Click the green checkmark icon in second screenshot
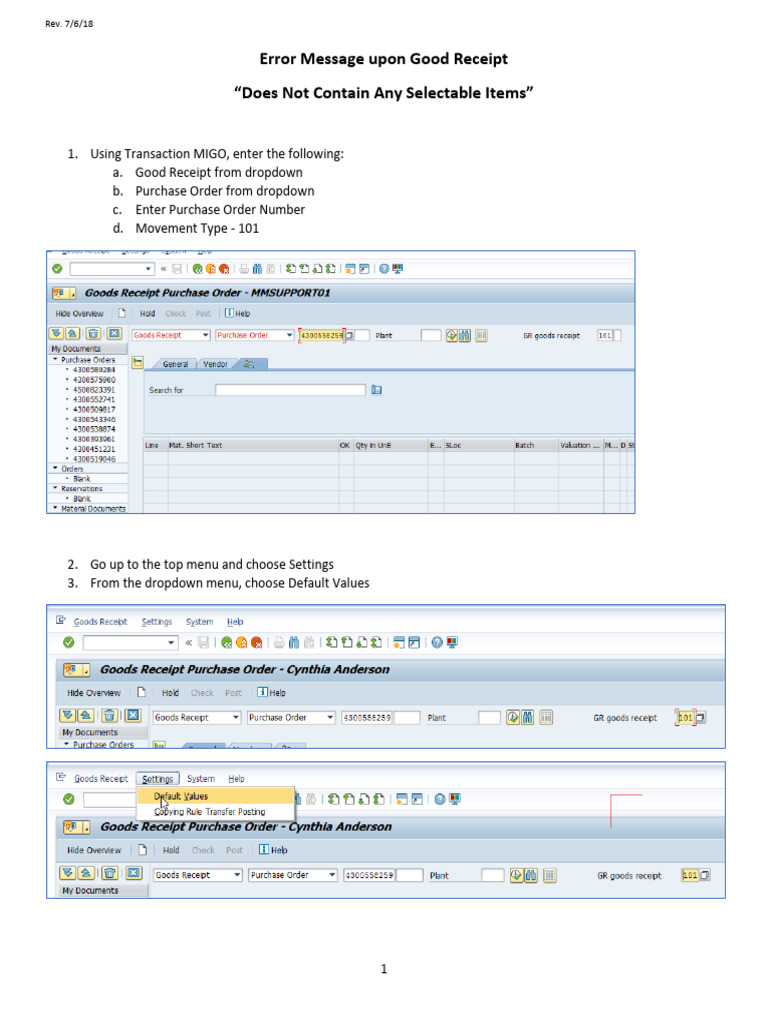Image resolution: width=768 pixels, height=1024 pixels. click(69, 643)
